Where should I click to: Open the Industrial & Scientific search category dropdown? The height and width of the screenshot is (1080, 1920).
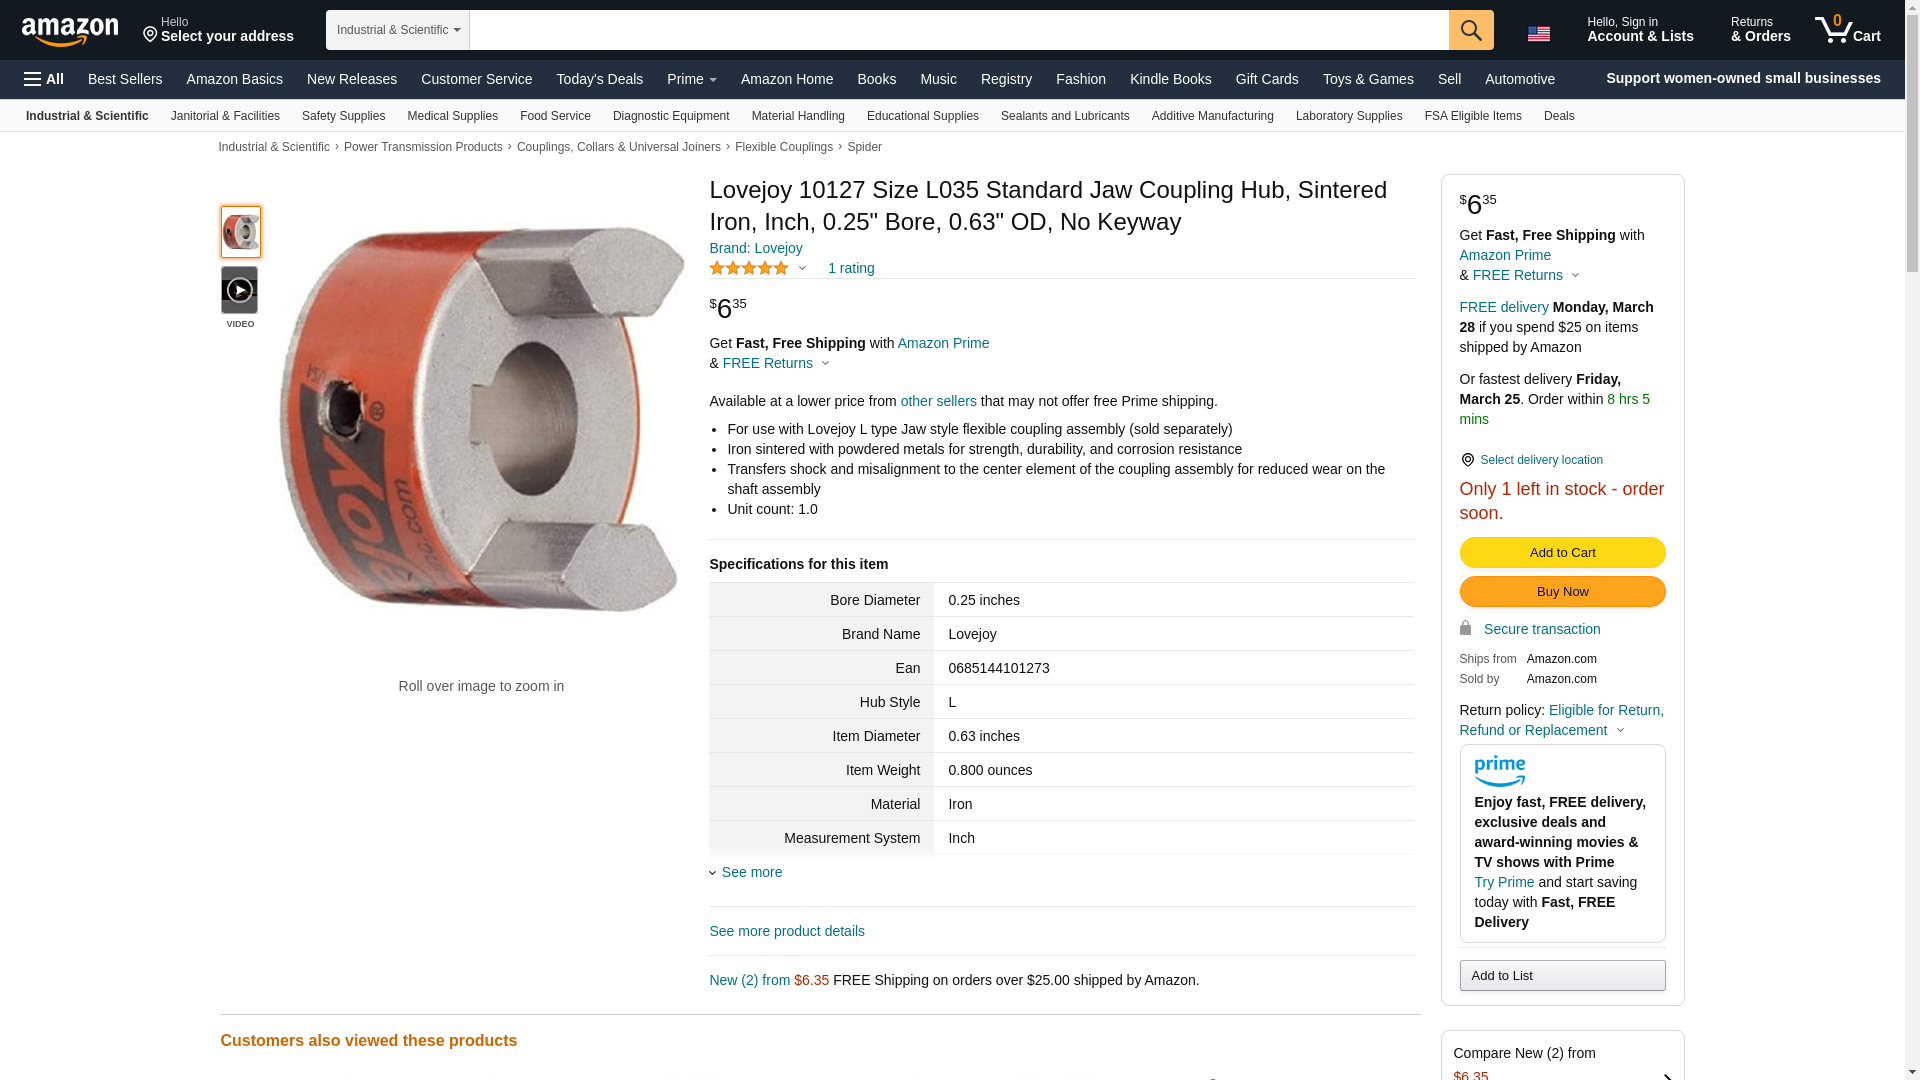[x=398, y=30]
